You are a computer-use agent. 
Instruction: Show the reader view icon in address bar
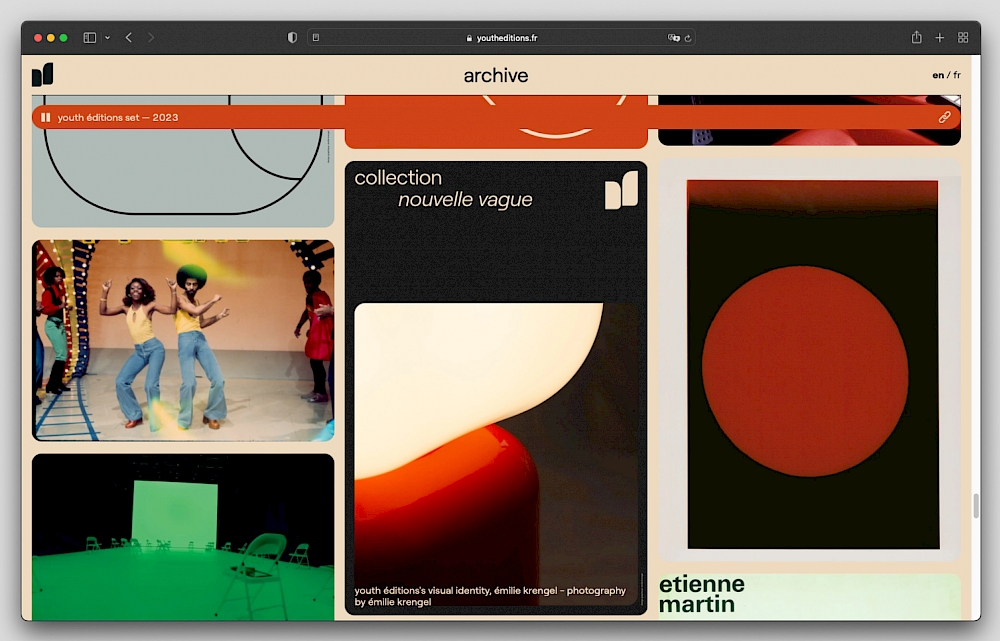coord(316,38)
